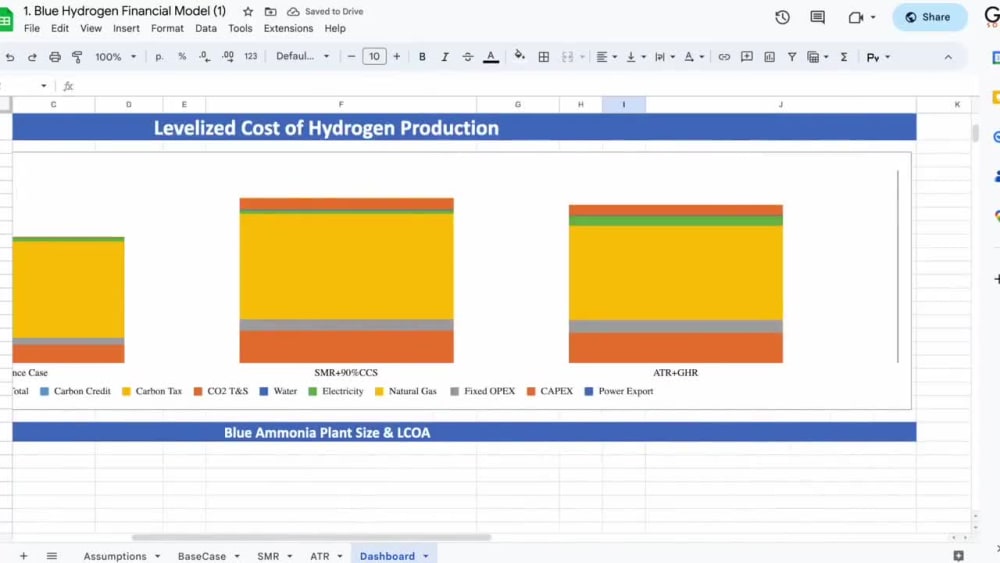Open the View menu
Screen dimensions: 1000x563
pyautogui.click(x=91, y=28)
